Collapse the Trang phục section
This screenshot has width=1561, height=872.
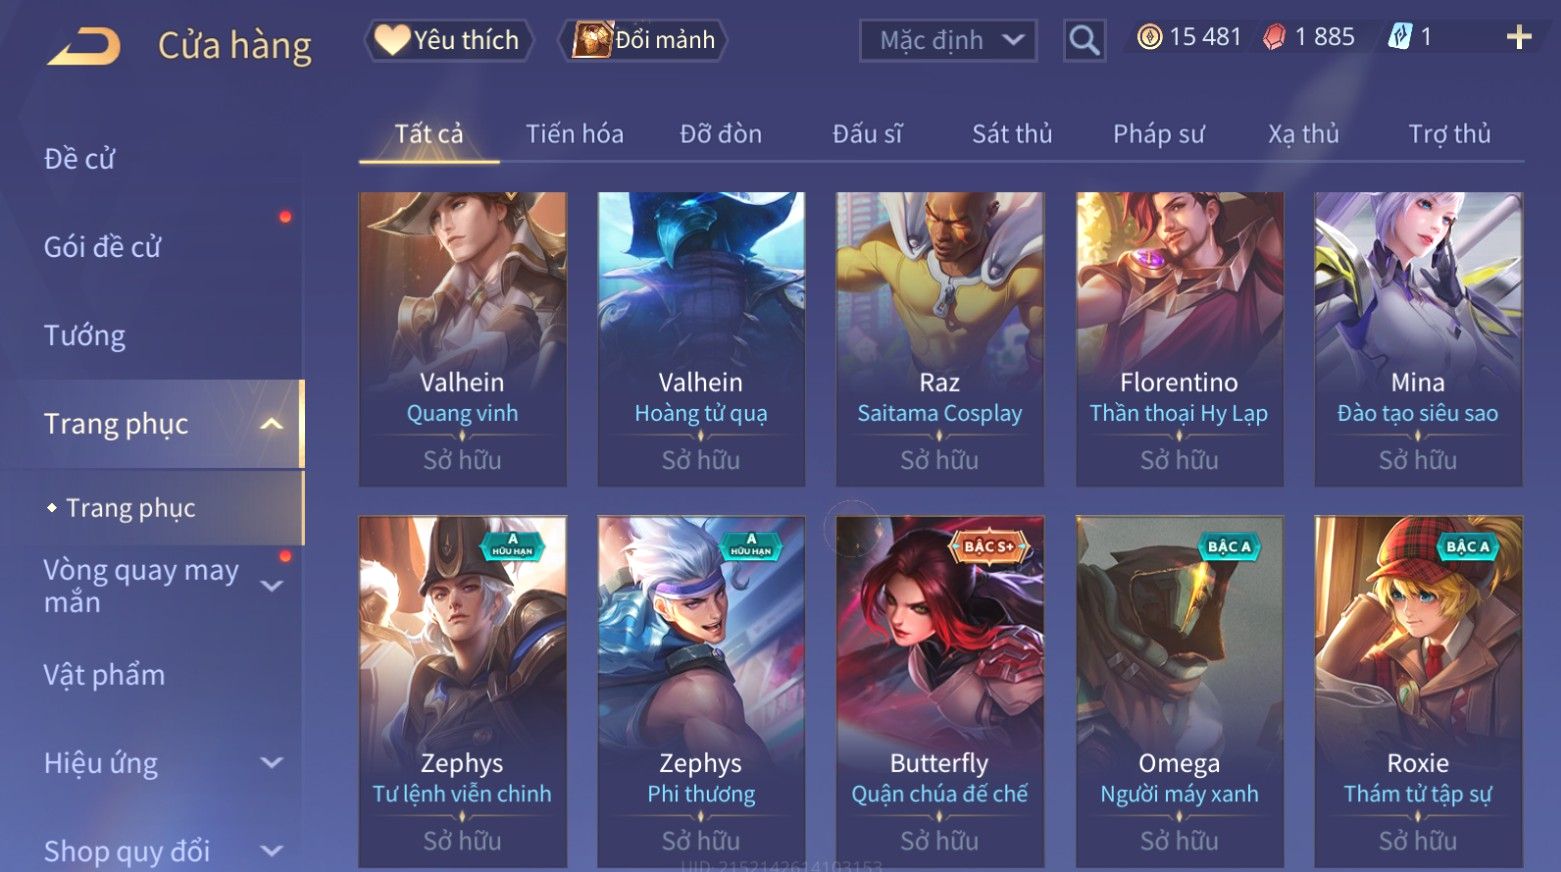tap(271, 424)
